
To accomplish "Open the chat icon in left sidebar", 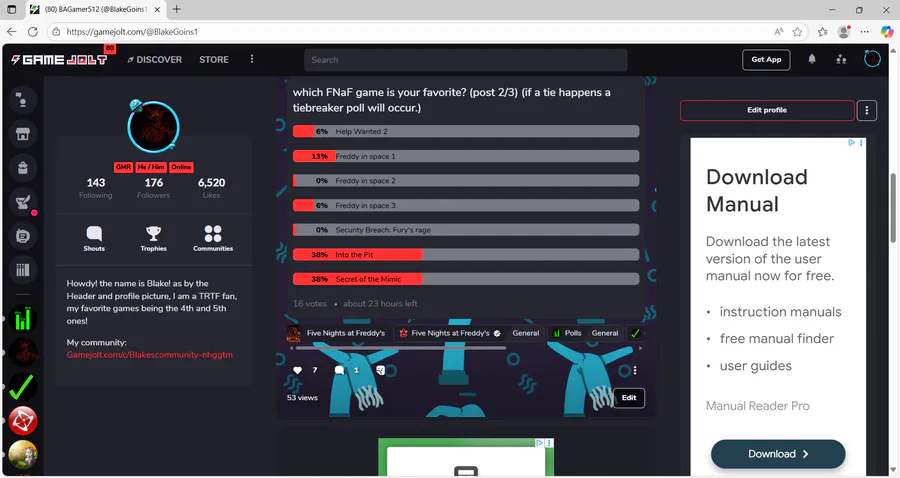I will (x=22, y=100).
